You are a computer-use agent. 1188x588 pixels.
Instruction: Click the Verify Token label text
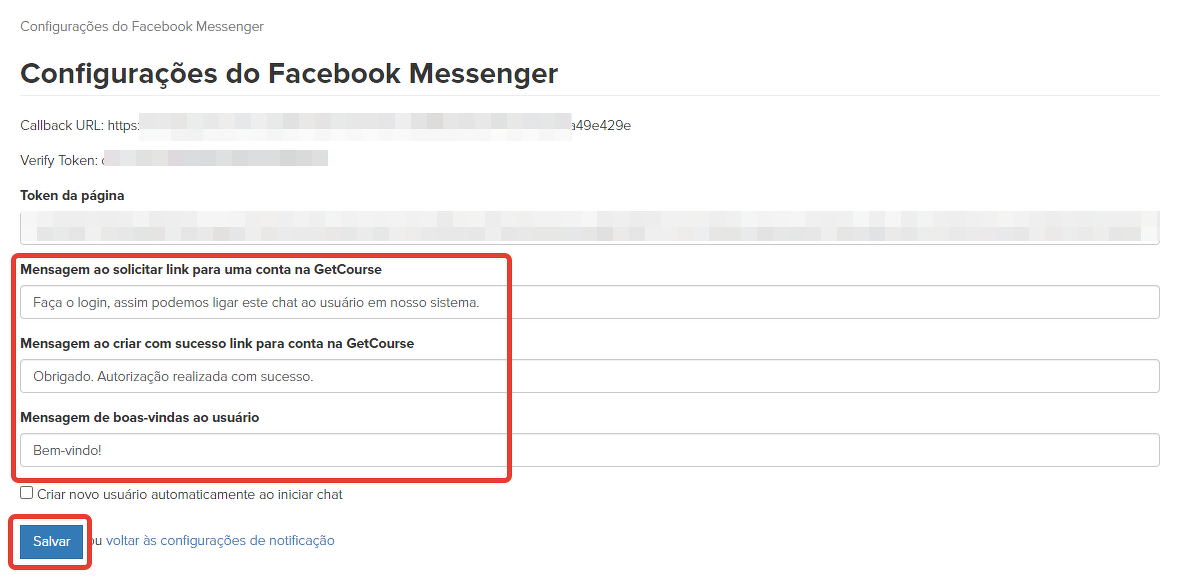(58, 160)
